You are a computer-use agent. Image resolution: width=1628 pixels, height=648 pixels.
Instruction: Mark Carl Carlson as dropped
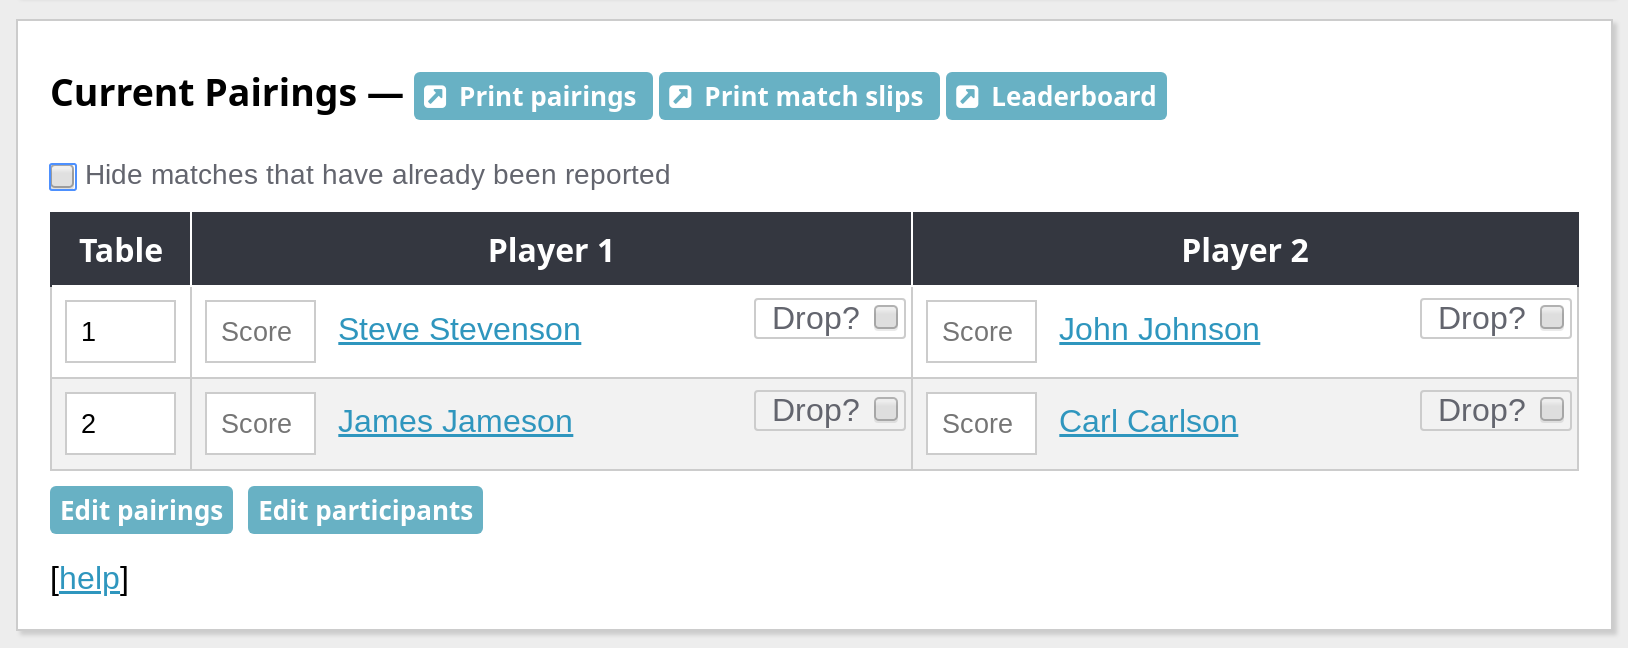[1552, 410]
